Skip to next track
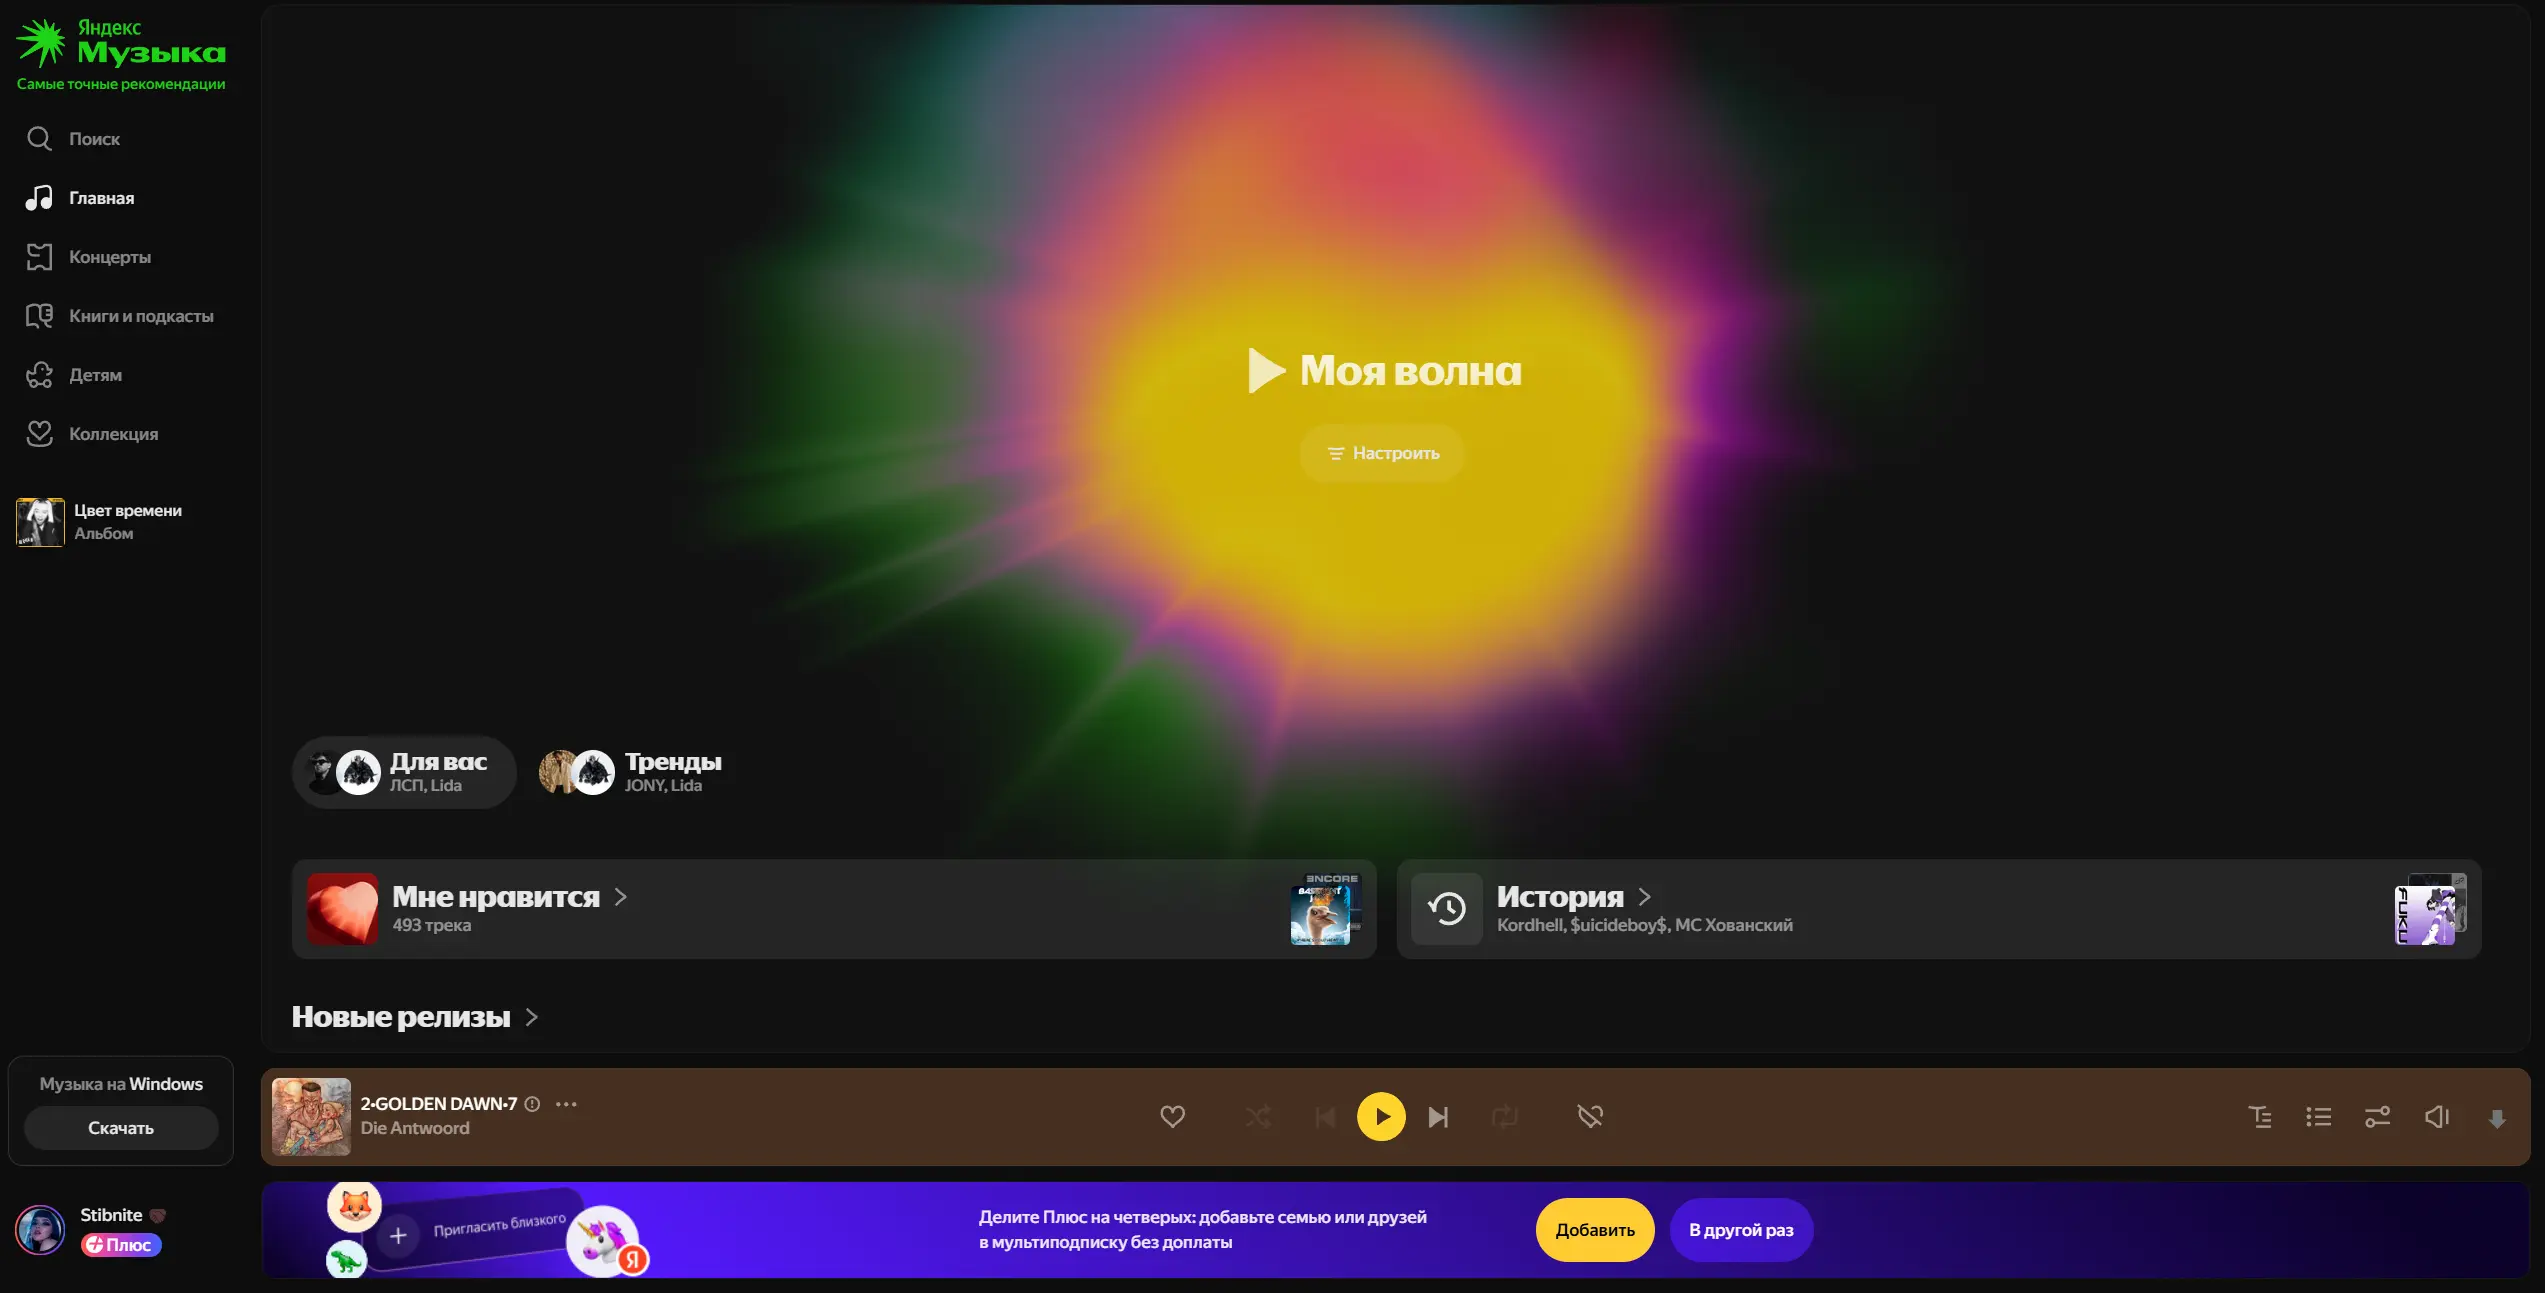 click(1438, 1117)
